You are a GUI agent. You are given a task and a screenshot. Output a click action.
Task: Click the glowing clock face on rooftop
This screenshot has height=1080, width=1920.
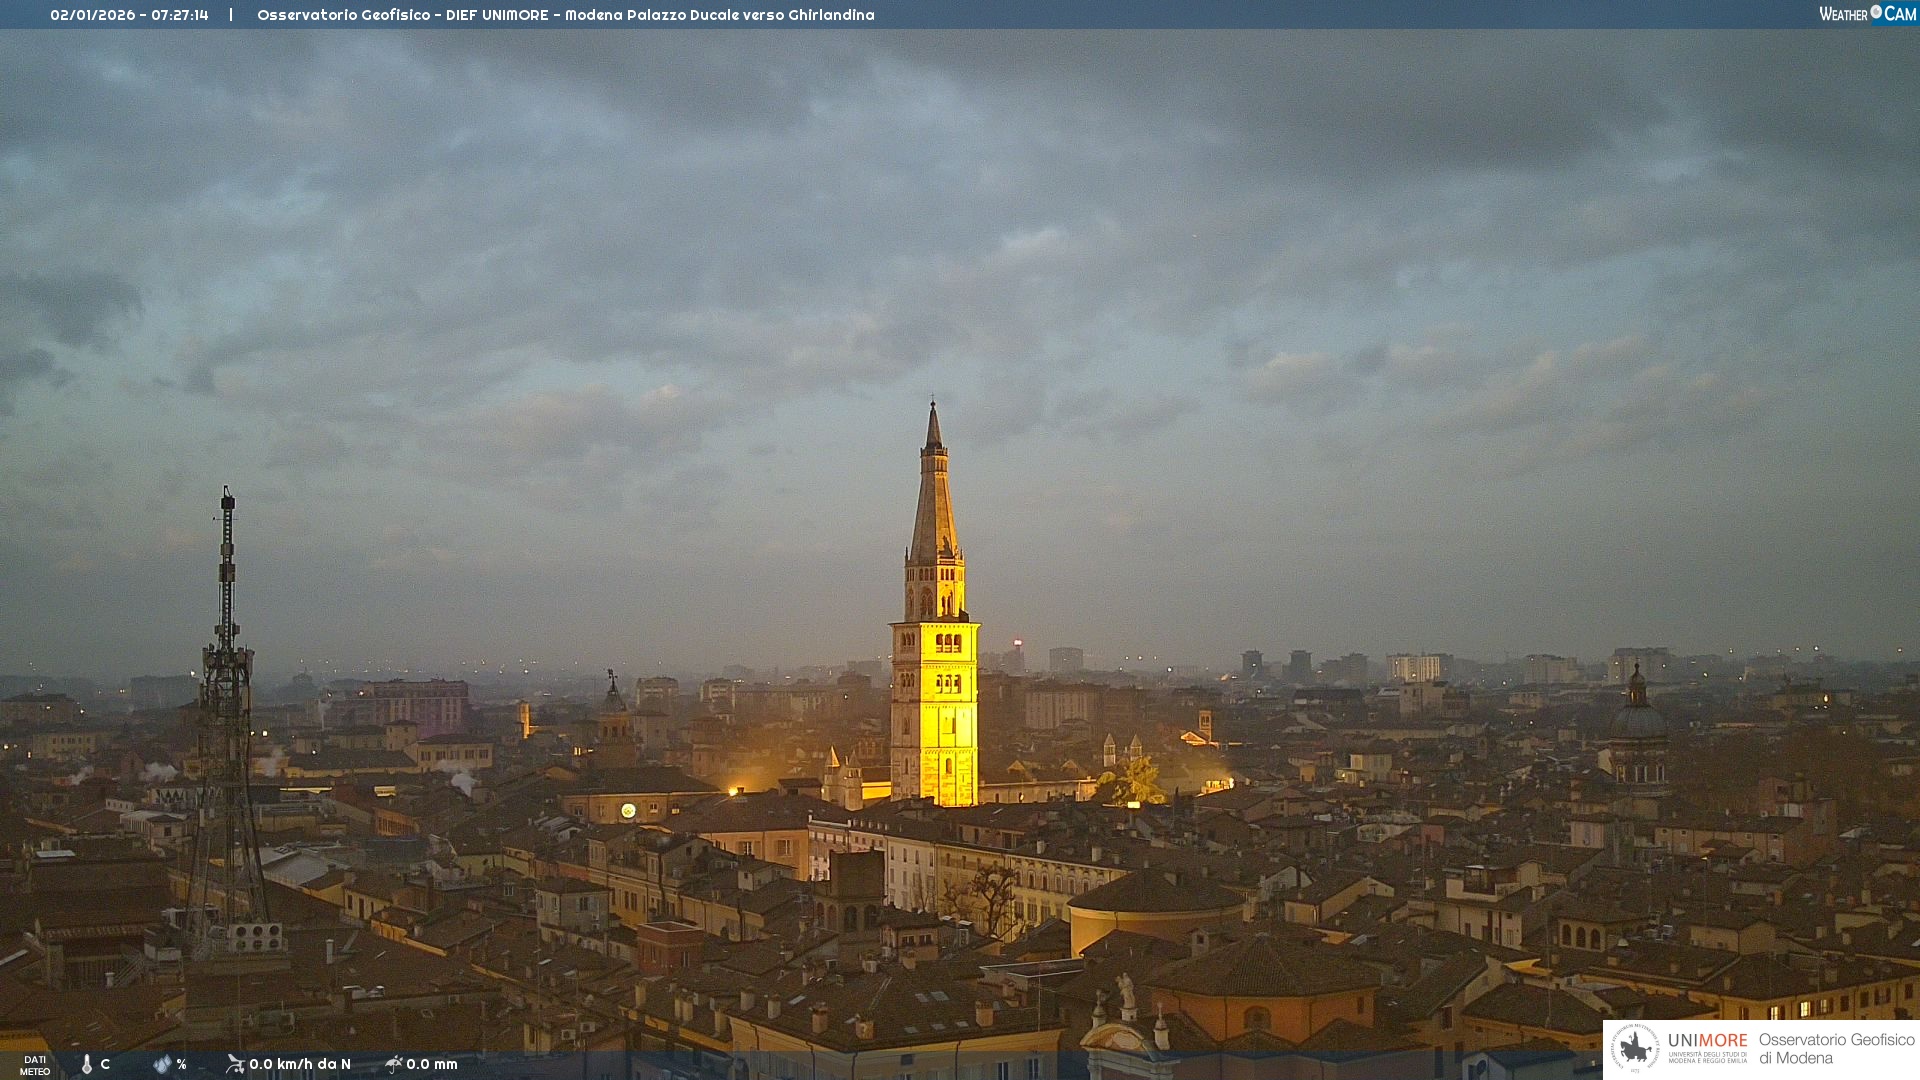[628, 810]
